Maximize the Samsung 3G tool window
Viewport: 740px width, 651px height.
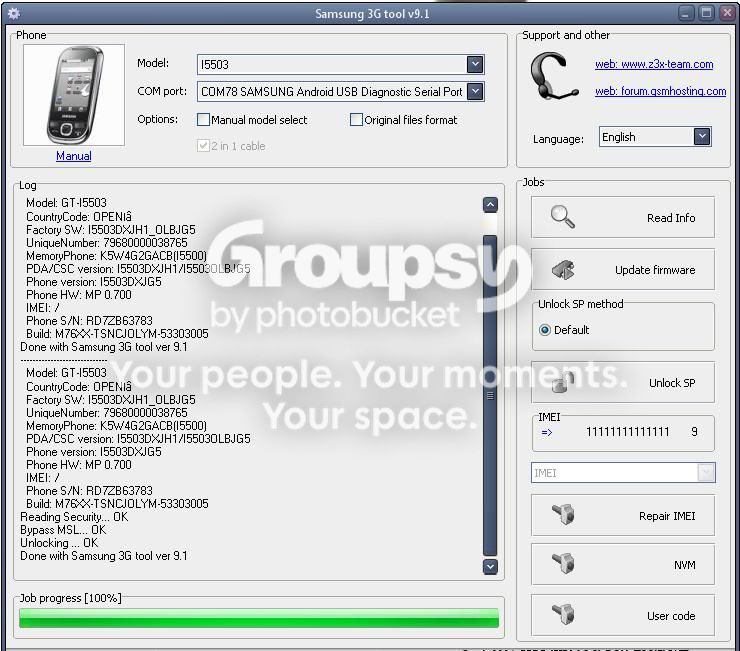pyautogui.click(x=706, y=13)
